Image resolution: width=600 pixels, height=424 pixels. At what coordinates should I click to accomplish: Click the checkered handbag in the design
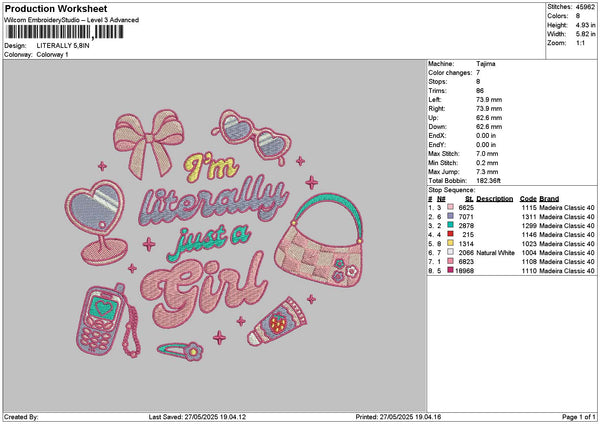click(x=318, y=240)
